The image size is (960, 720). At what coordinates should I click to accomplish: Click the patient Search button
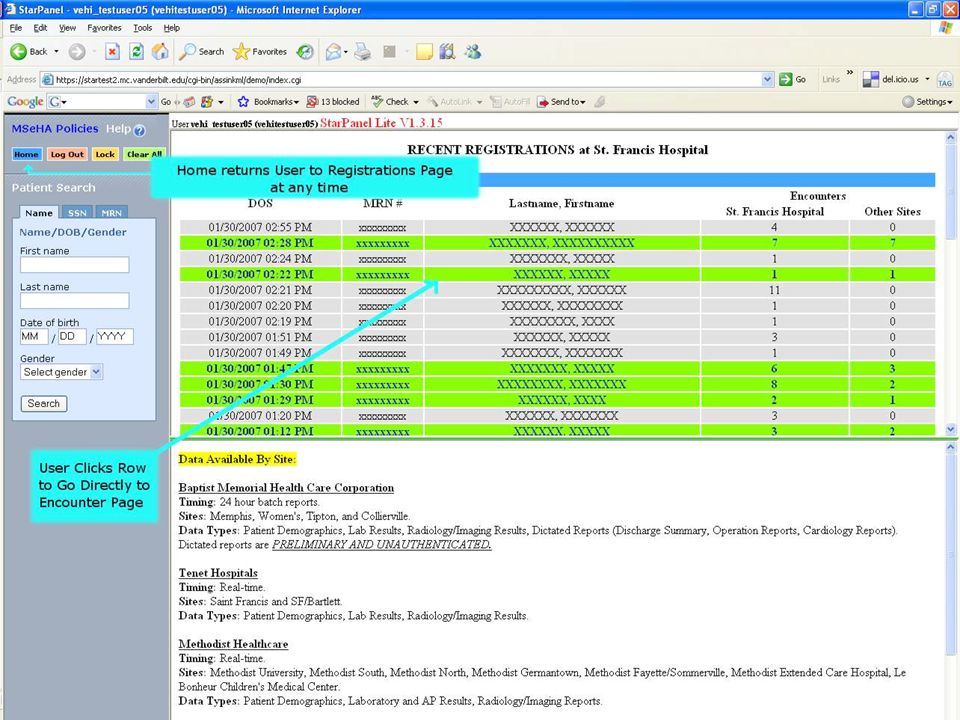pos(43,403)
